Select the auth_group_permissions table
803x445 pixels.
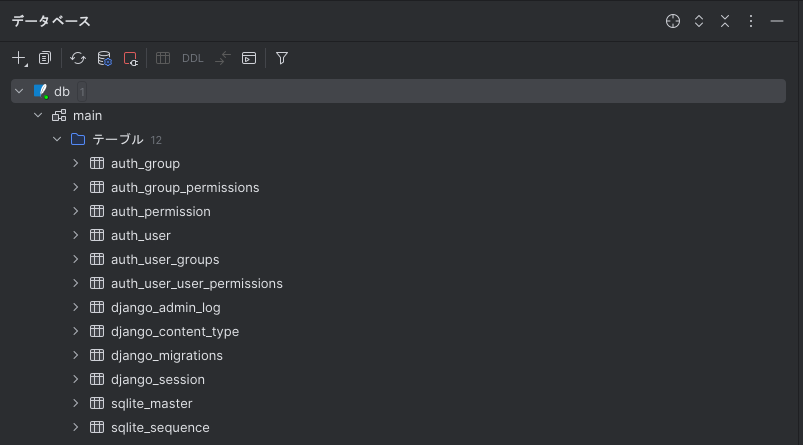click(185, 187)
